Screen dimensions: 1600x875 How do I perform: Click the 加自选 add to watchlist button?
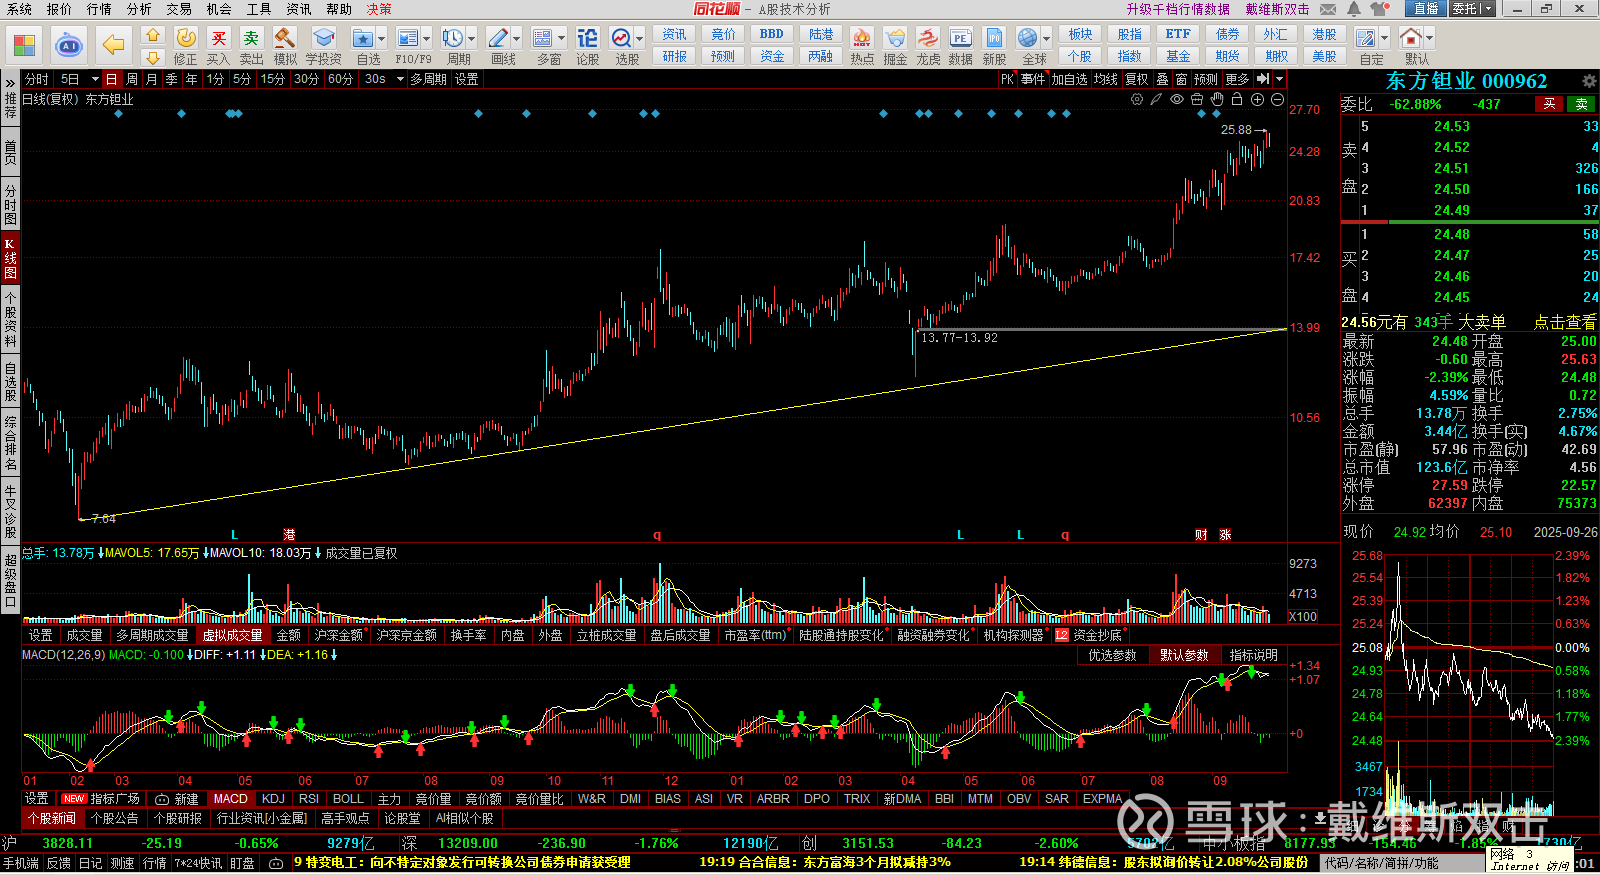point(1068,79)
